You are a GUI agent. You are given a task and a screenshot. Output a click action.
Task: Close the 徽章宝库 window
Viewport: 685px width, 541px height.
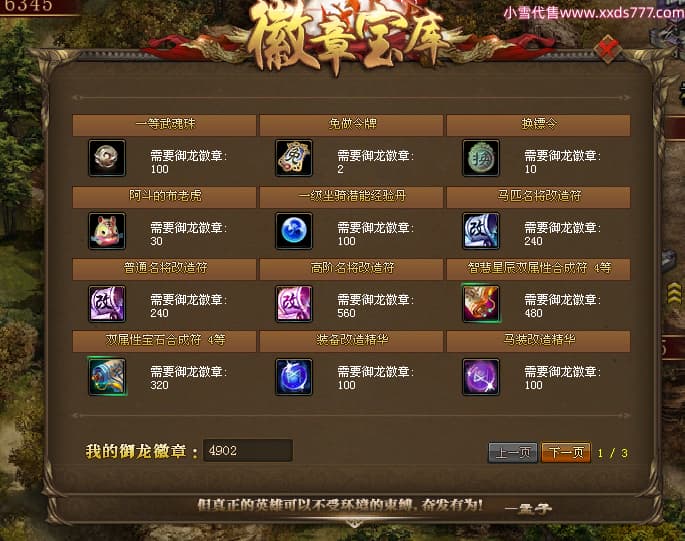pos(608,49)
